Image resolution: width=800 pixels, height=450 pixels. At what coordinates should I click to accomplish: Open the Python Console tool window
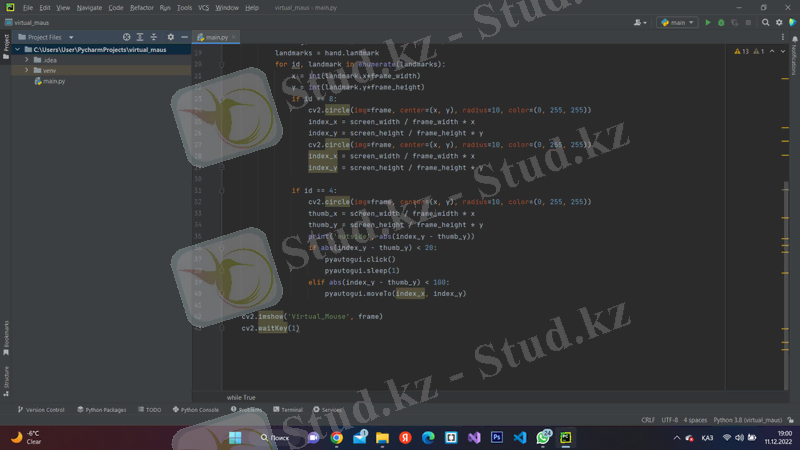(196, 410)
